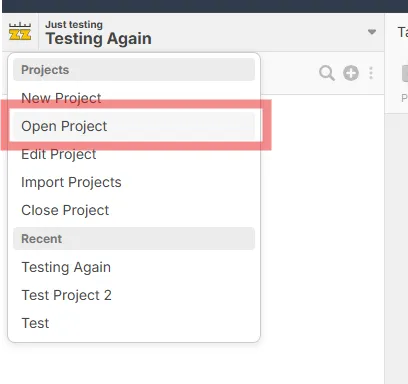Open the recent project named Test

[x=35, y=323]
